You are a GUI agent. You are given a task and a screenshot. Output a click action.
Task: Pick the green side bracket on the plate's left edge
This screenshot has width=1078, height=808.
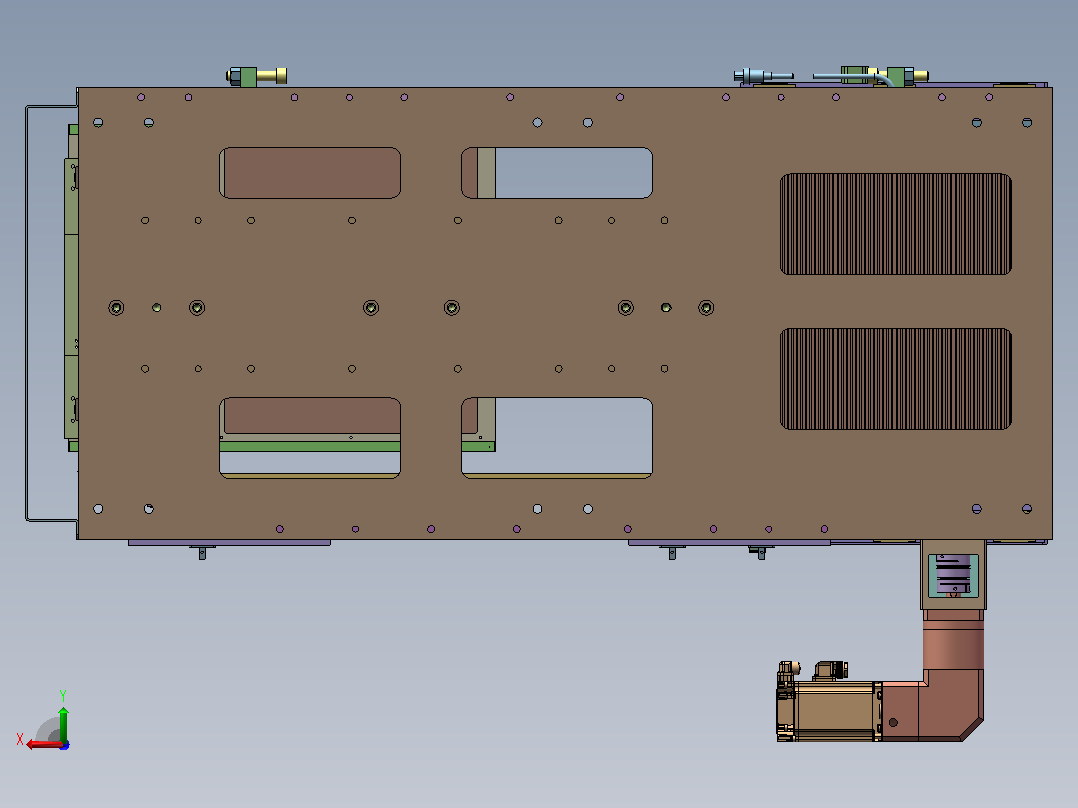coord(71,298)
